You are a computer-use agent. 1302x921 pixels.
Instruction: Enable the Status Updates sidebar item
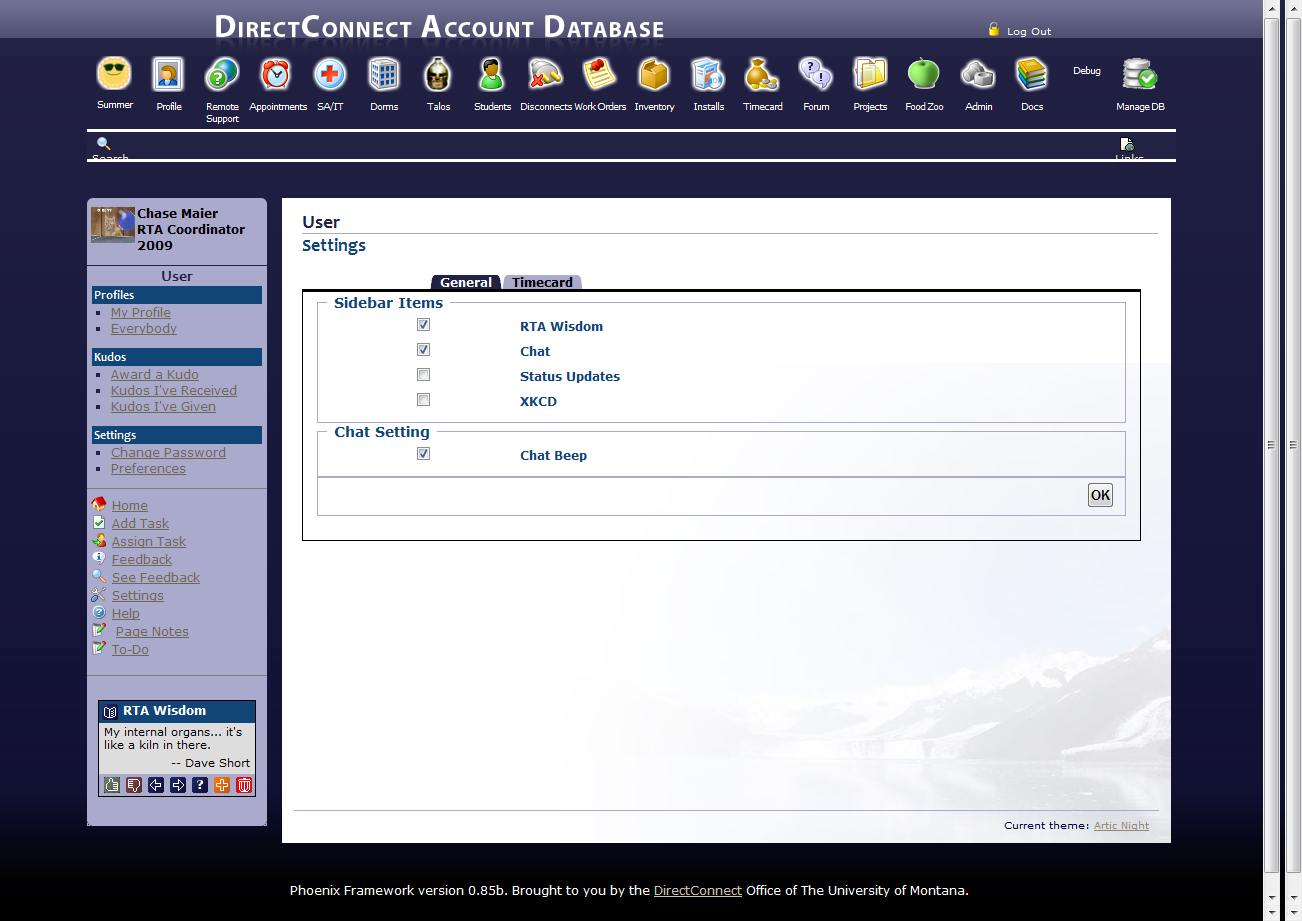(423, 375)
